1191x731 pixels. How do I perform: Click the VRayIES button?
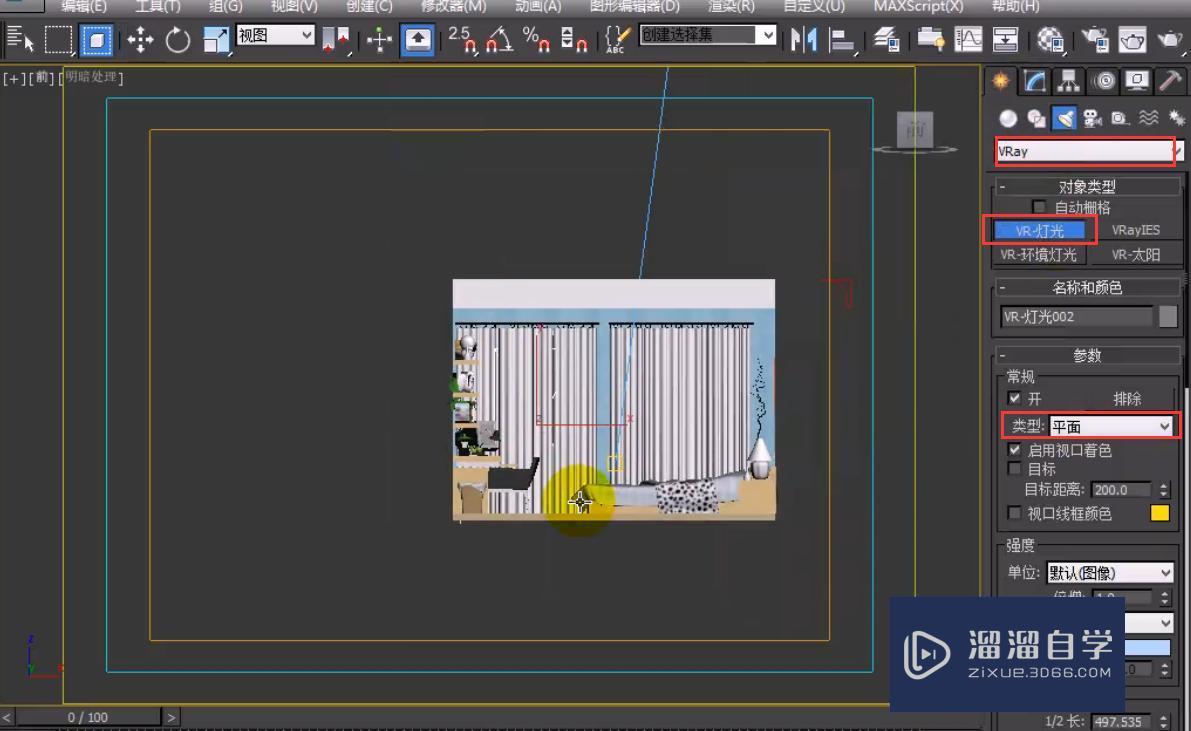click(1136, 230)
